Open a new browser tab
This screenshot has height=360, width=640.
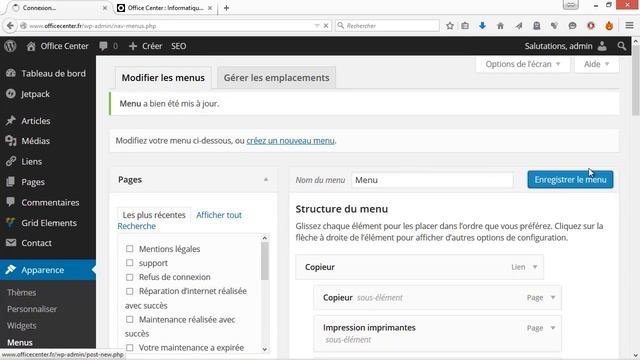tap(226, 8)
